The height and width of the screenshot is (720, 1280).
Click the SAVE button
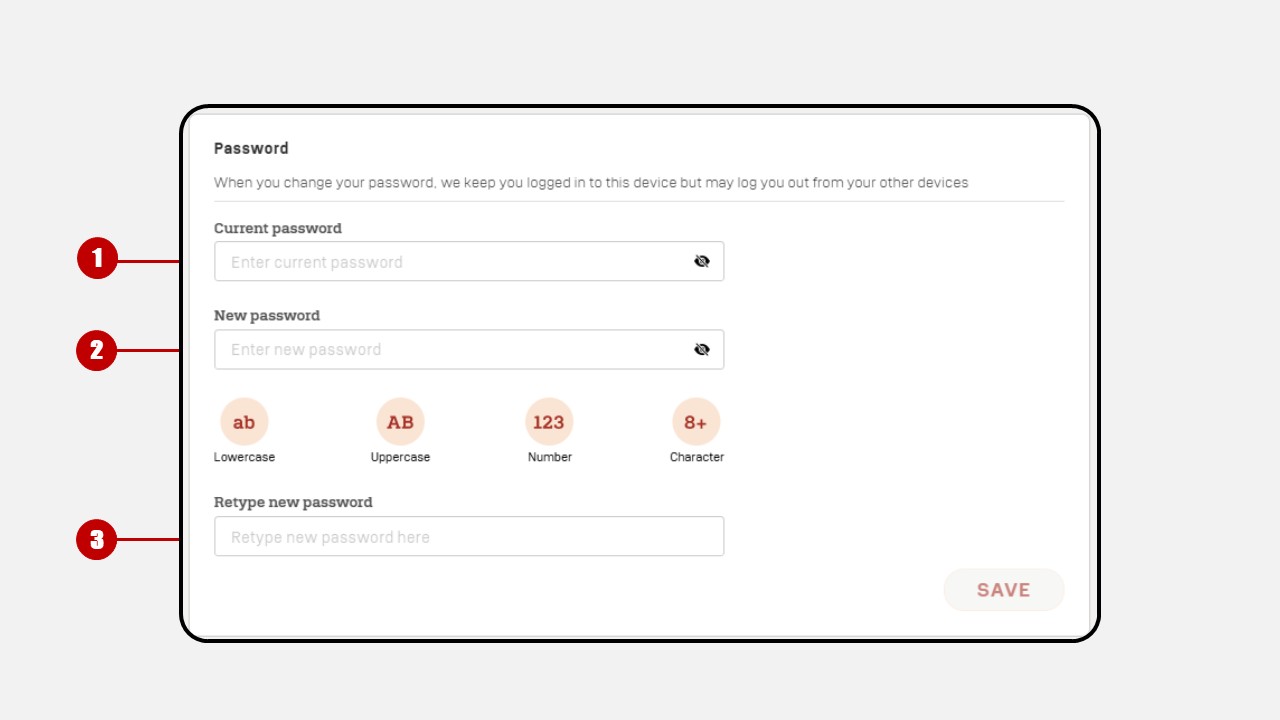[1004, 590]
